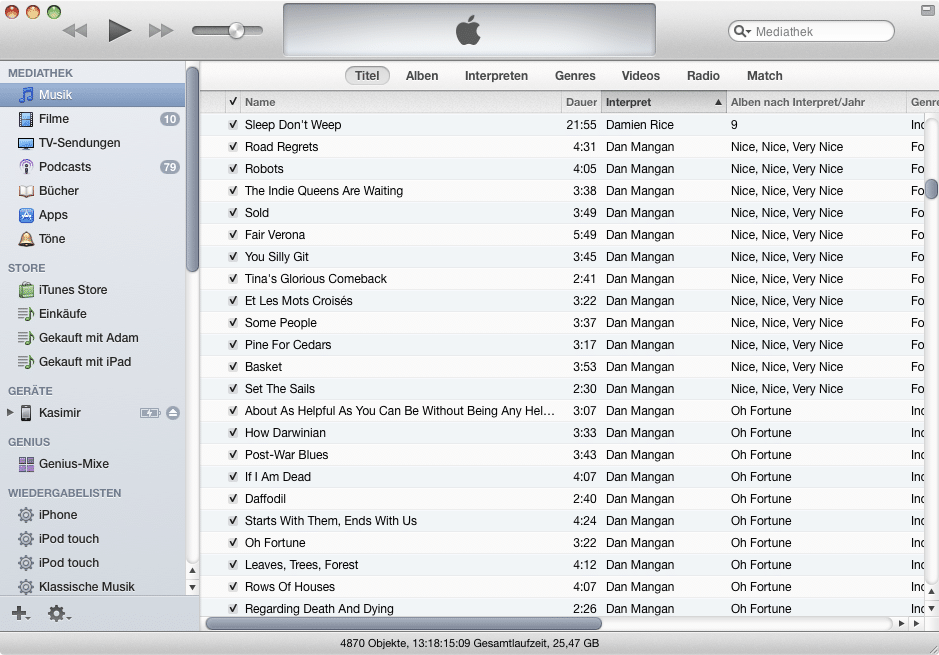Screen dimensions: 939x655
Task: Click the sidebar scroll-up arrow
Action: pyautogui.click(x=192, y=571)
